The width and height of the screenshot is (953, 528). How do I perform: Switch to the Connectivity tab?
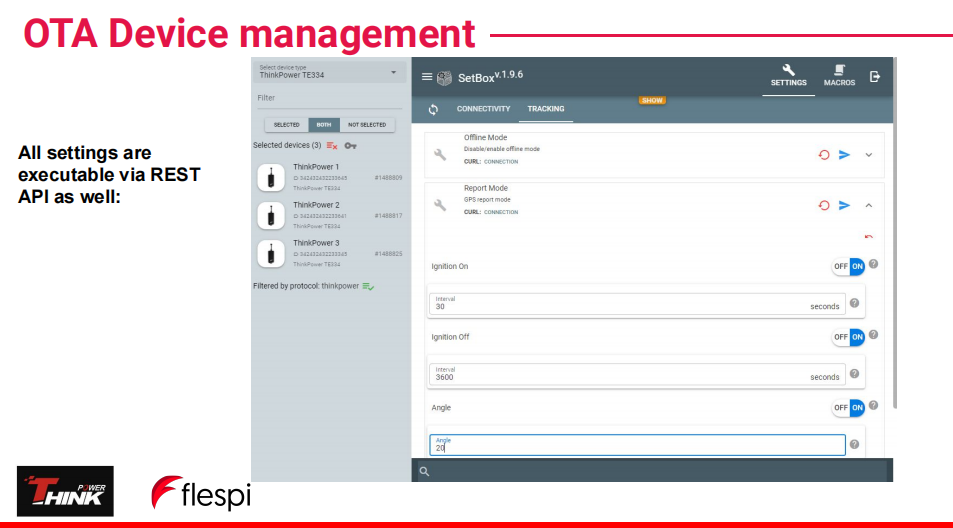(483, 109)
